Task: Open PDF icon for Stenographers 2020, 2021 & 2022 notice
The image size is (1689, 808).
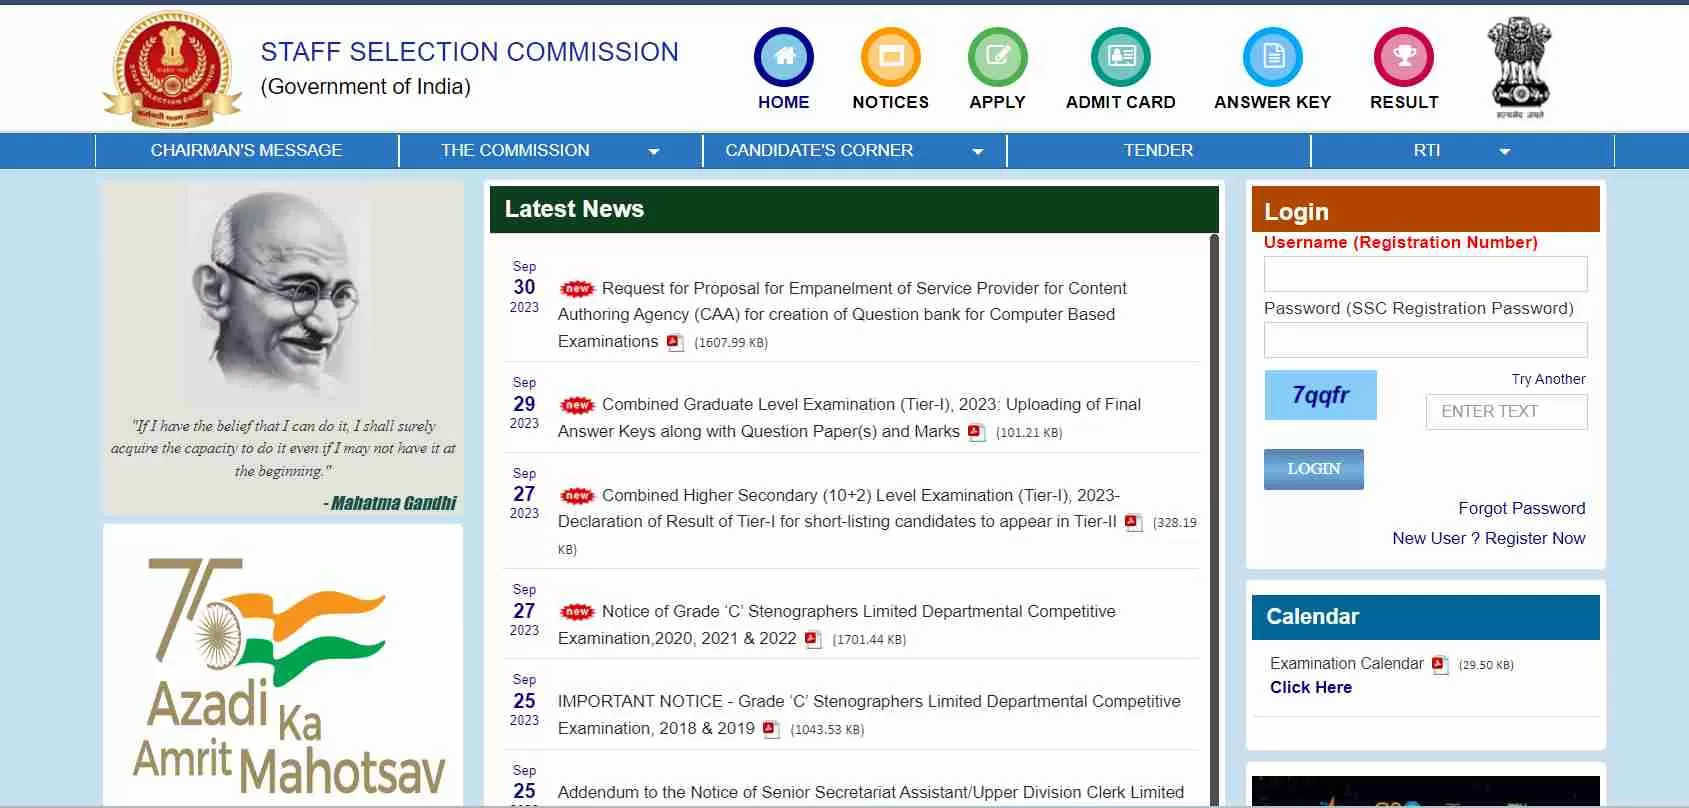Action: (813, 639)
